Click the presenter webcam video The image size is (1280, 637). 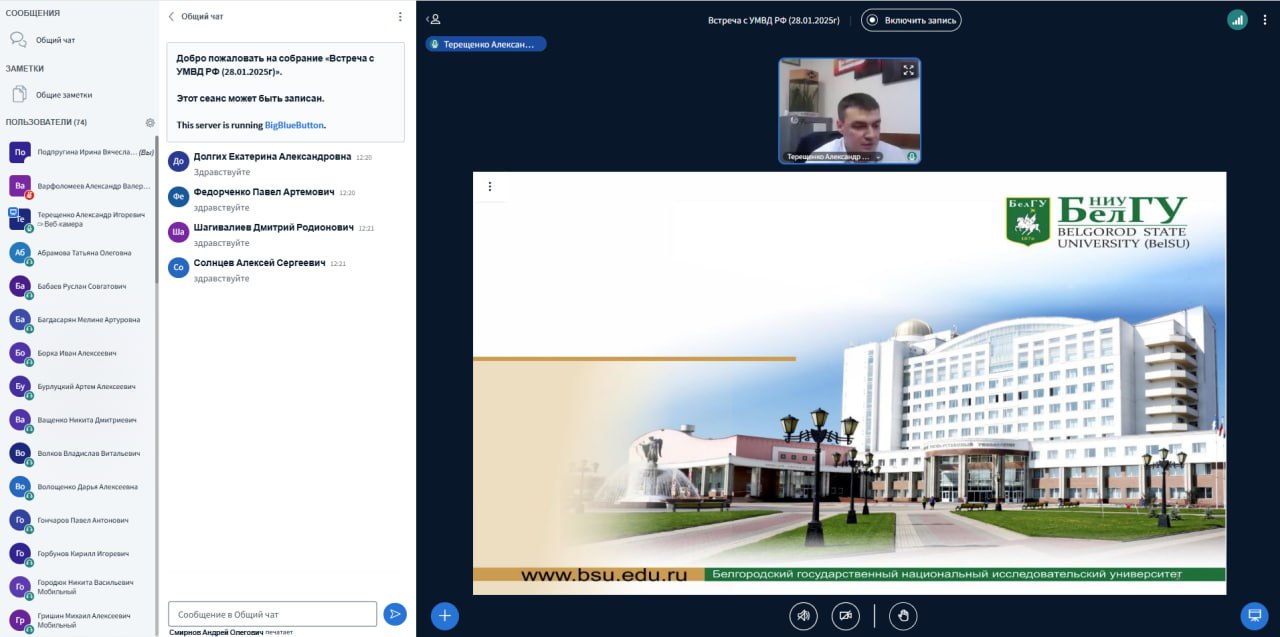pyautogui.click(x=850, y=110)
